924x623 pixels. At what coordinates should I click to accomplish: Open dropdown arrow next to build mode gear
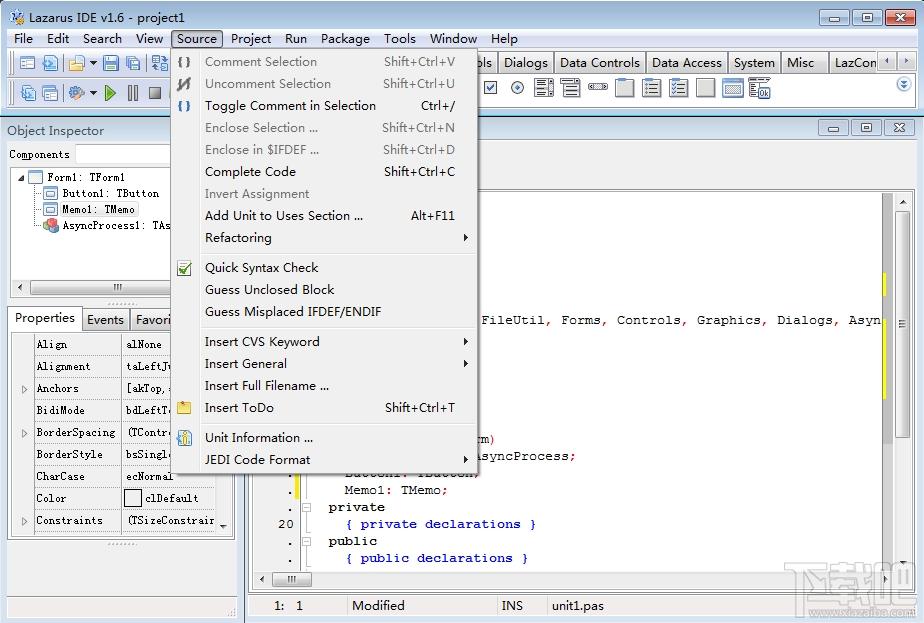[93, 93]
